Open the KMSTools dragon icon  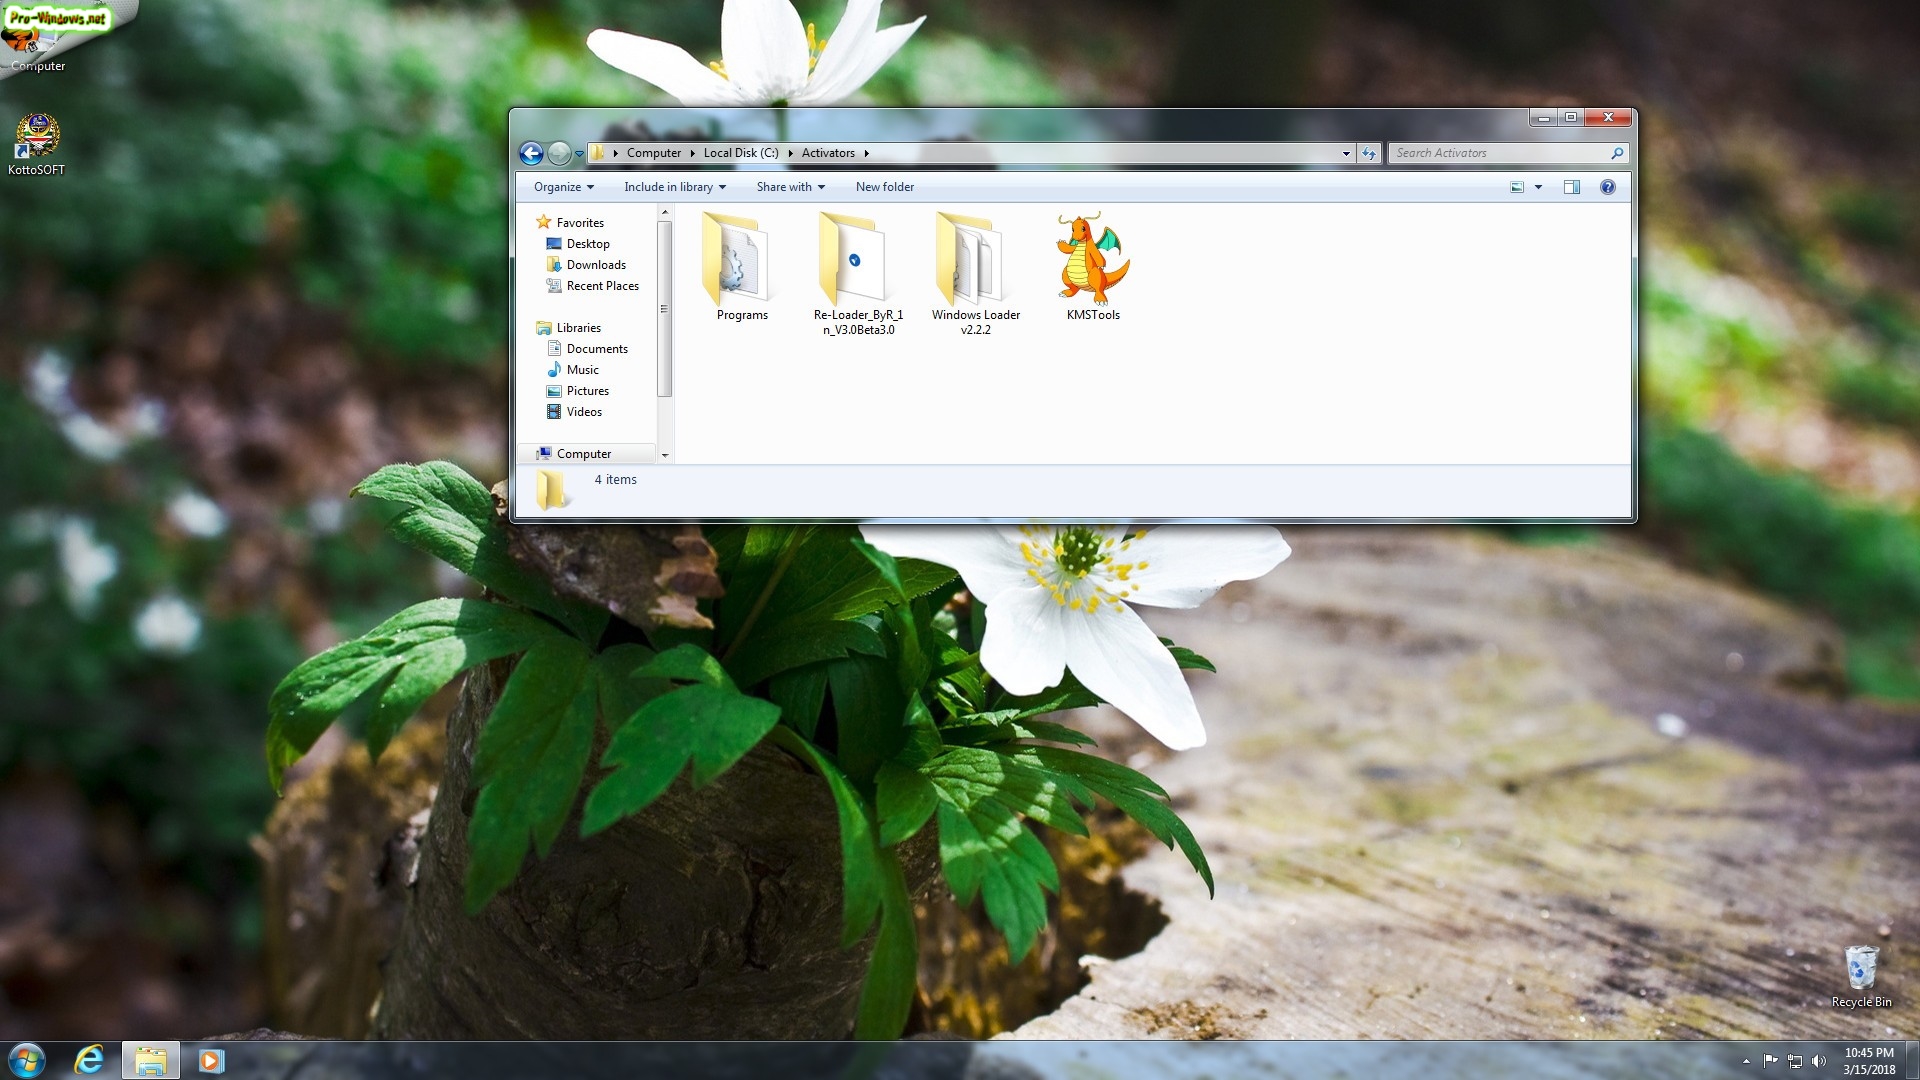click(x=1092, y=260)
